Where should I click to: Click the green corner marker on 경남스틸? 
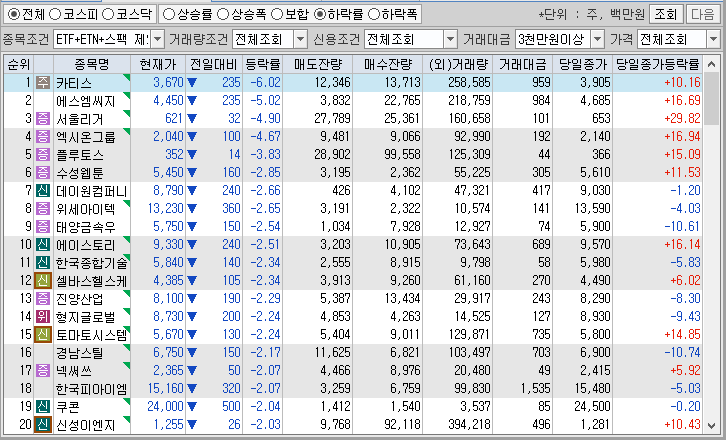pos(127,347)
